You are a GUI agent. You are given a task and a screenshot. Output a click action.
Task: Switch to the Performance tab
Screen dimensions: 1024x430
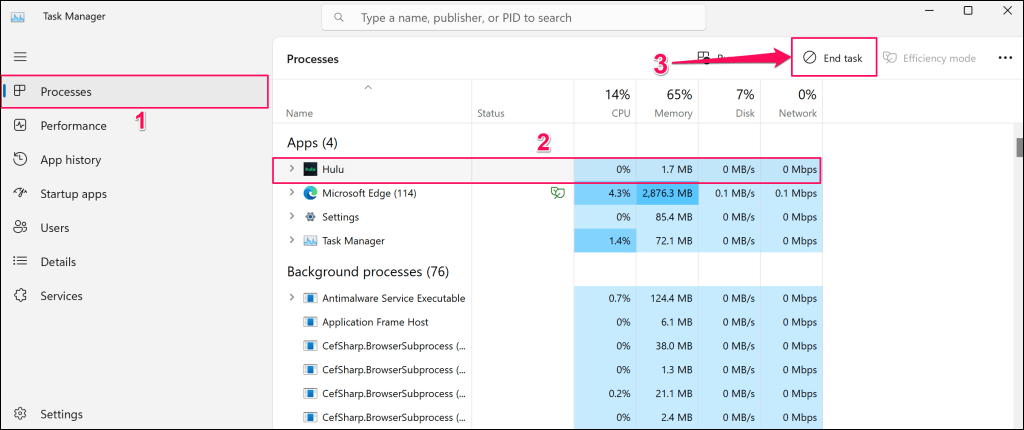(x=73, y=126)
